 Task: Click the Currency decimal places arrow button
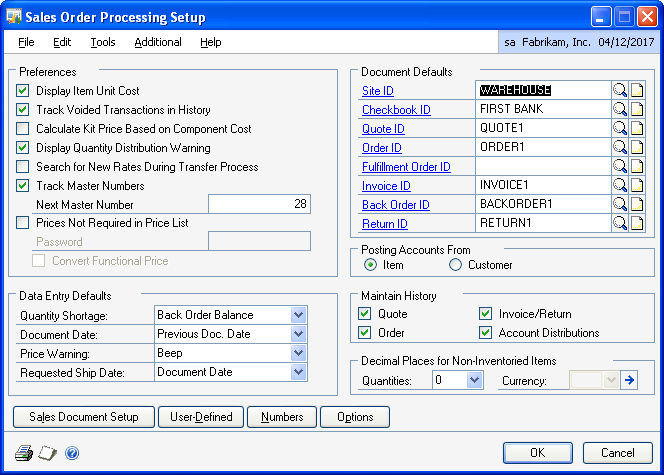pyautogui.click(x=629, y=380)
